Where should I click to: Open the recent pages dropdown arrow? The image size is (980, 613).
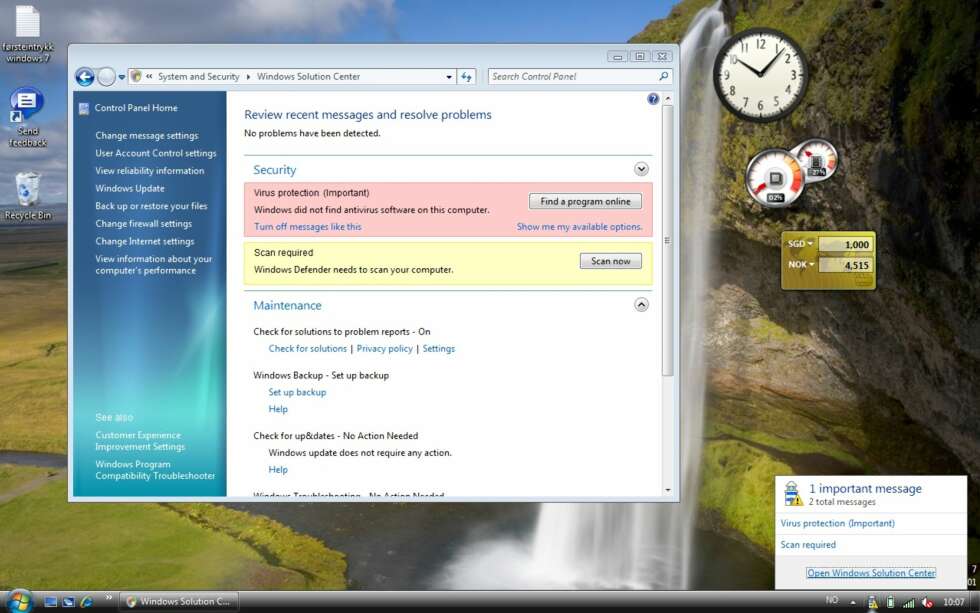pyautogui.click(x=122, y=77)
